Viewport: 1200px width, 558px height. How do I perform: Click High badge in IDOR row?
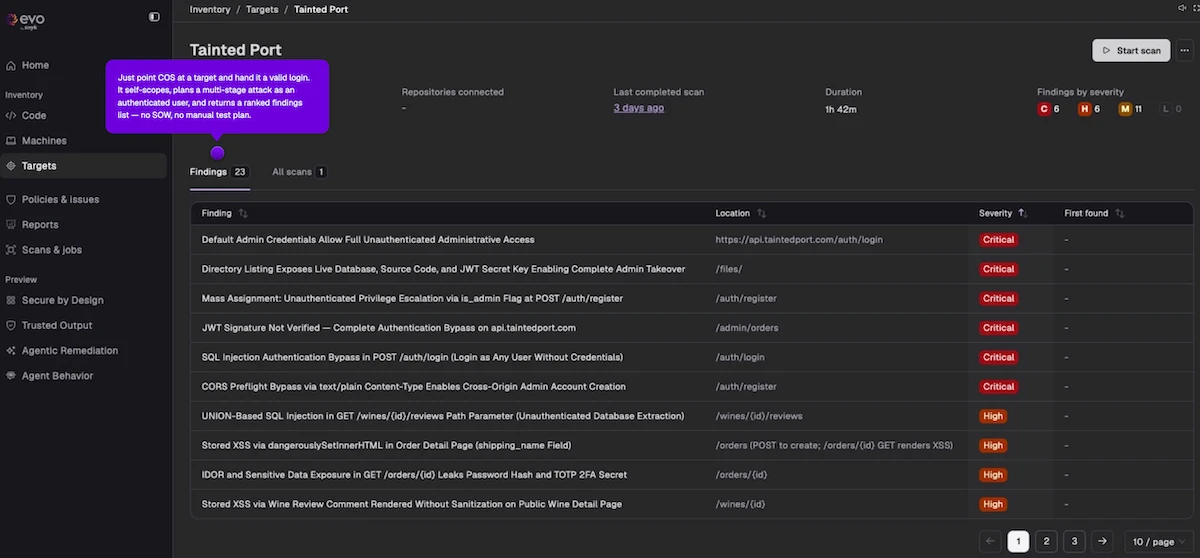(993, 474)
